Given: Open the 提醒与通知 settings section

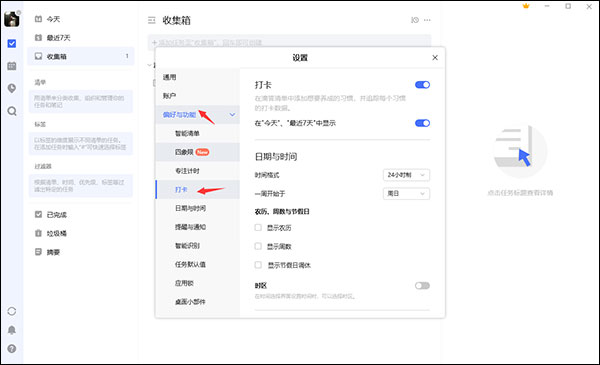Looking at the screenshot, I should click(197, 227).
